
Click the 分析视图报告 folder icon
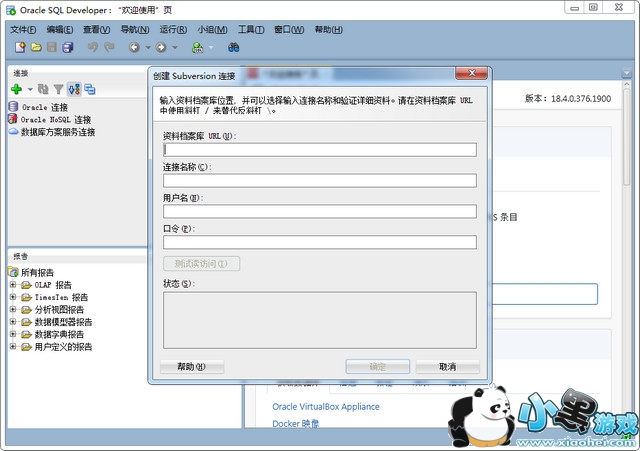tap(26, 310)
